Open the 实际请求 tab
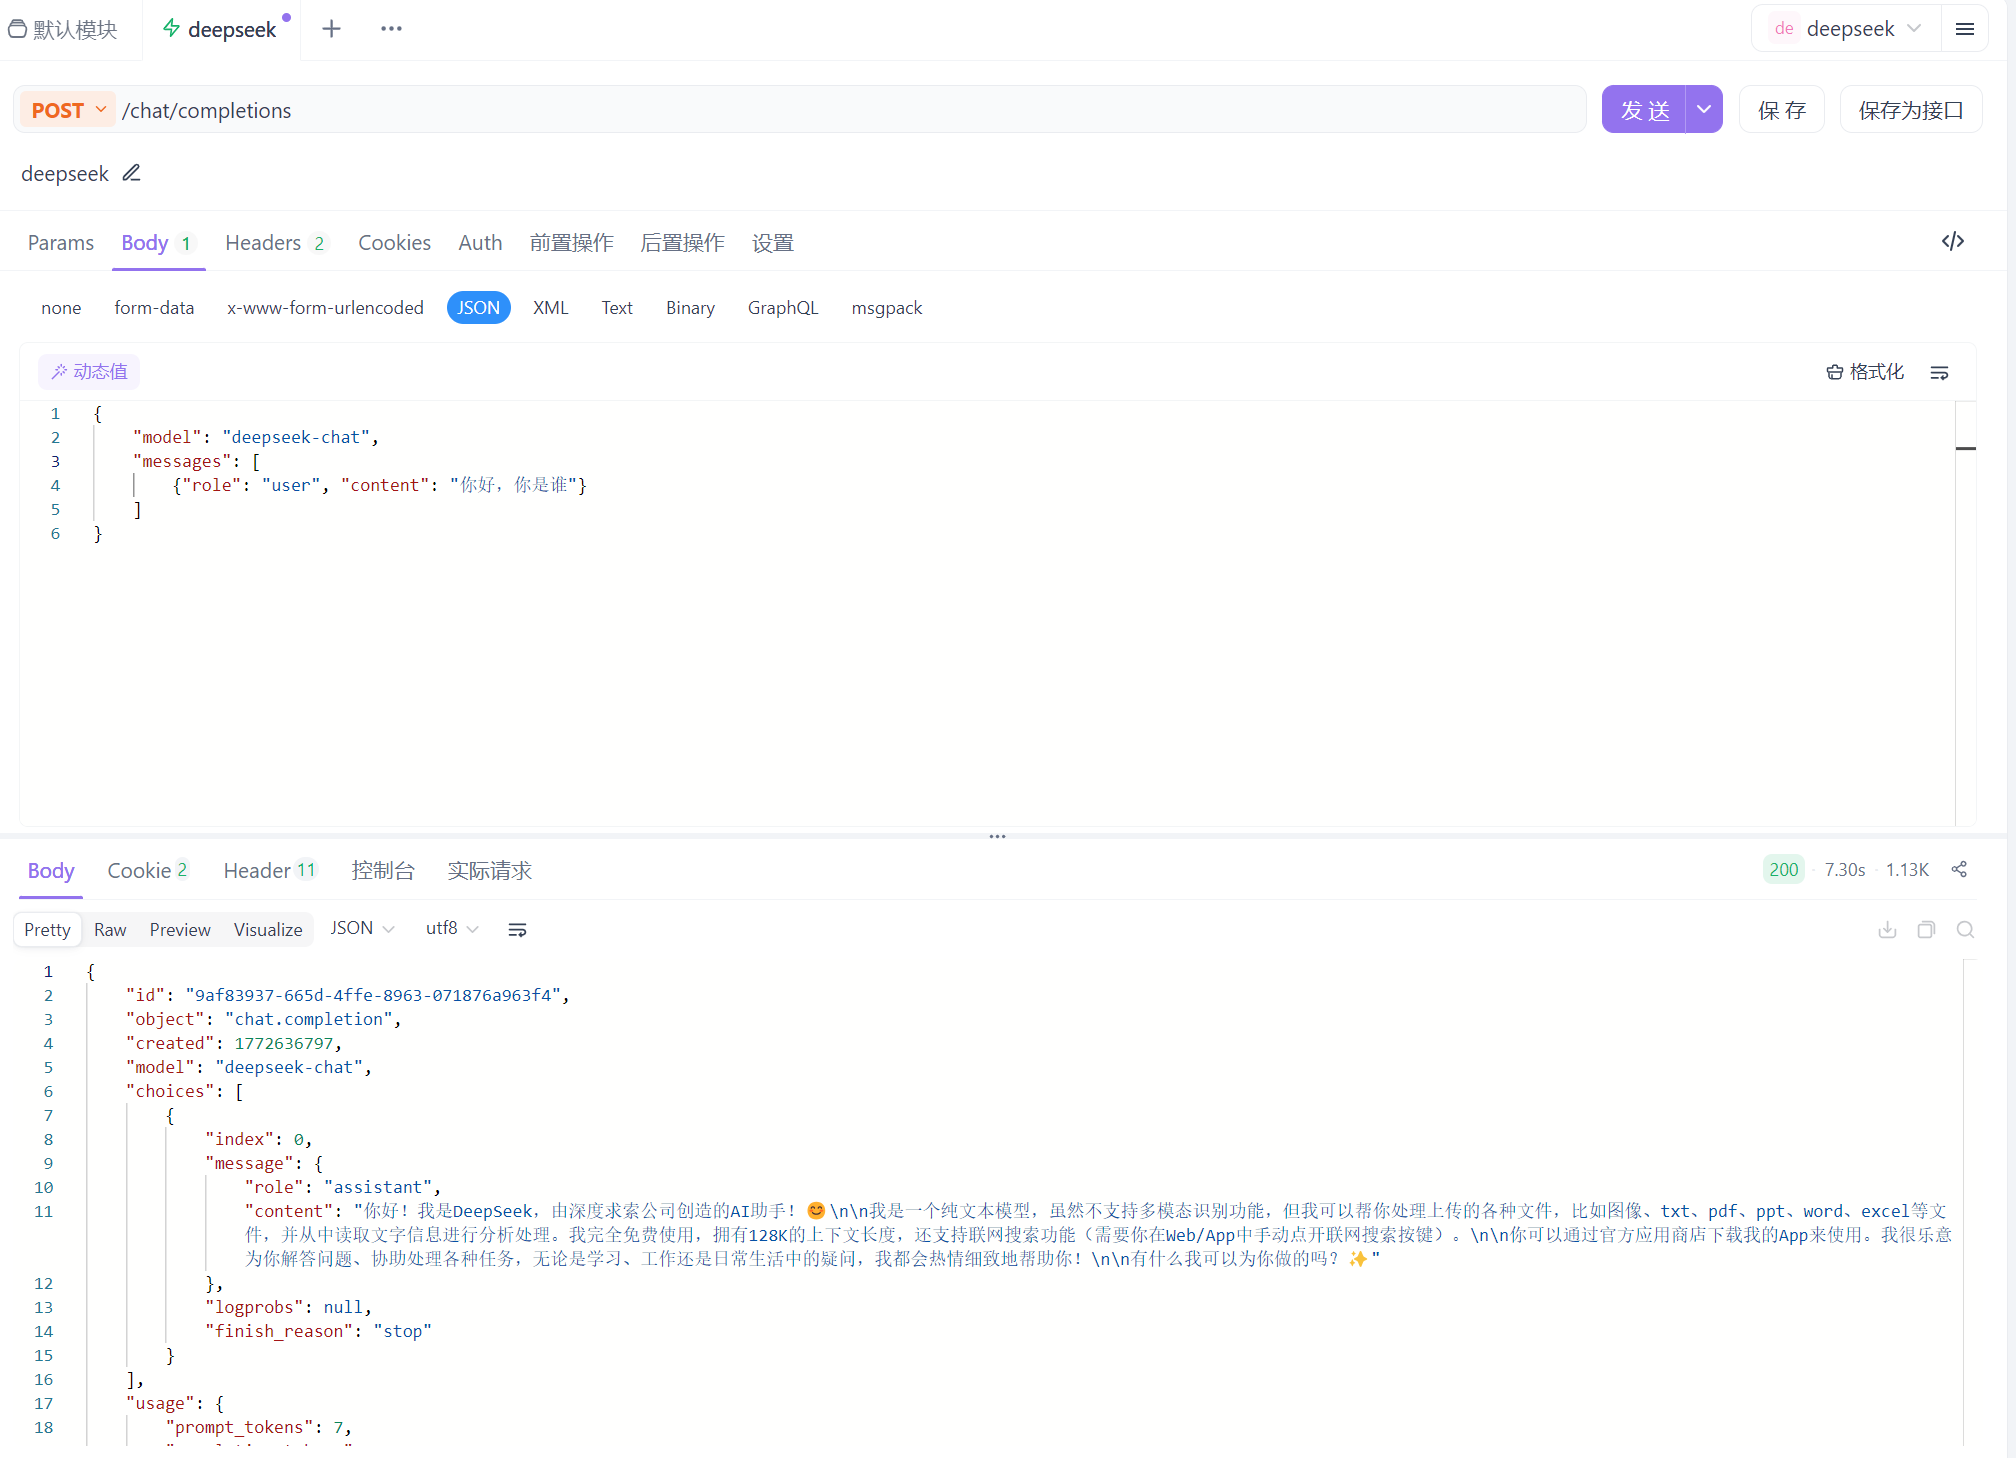 pyautogui.click(x=489, y=870)
